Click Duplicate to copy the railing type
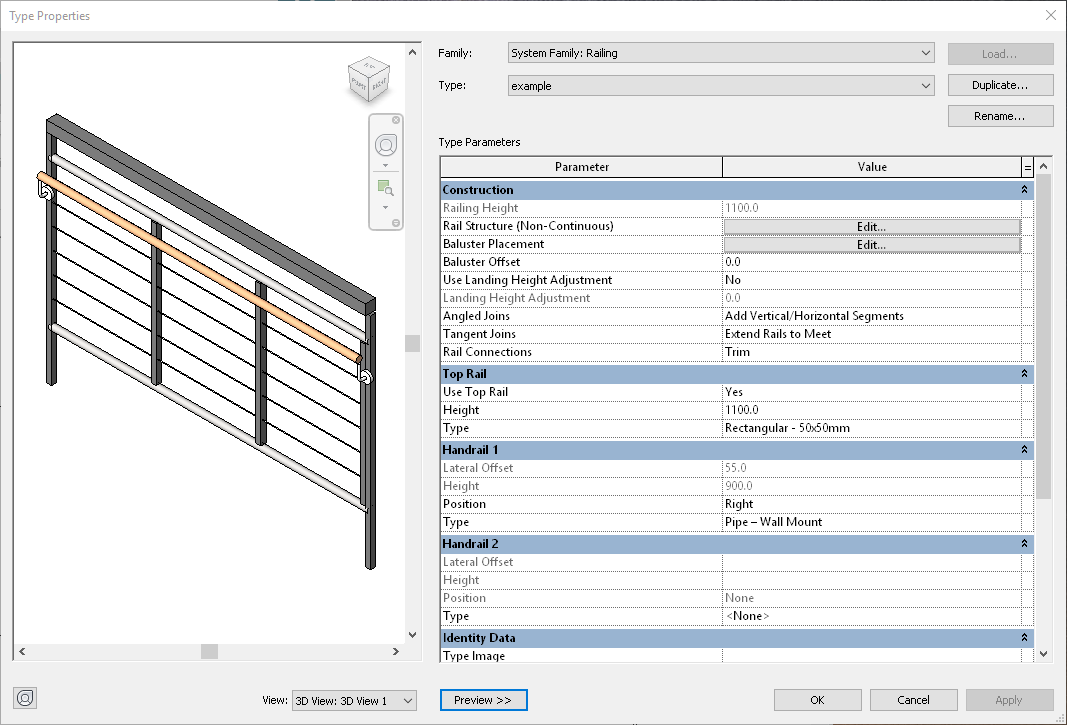Image resolution: width=1067 pixels, height=725 pixels. click(999, 85)
